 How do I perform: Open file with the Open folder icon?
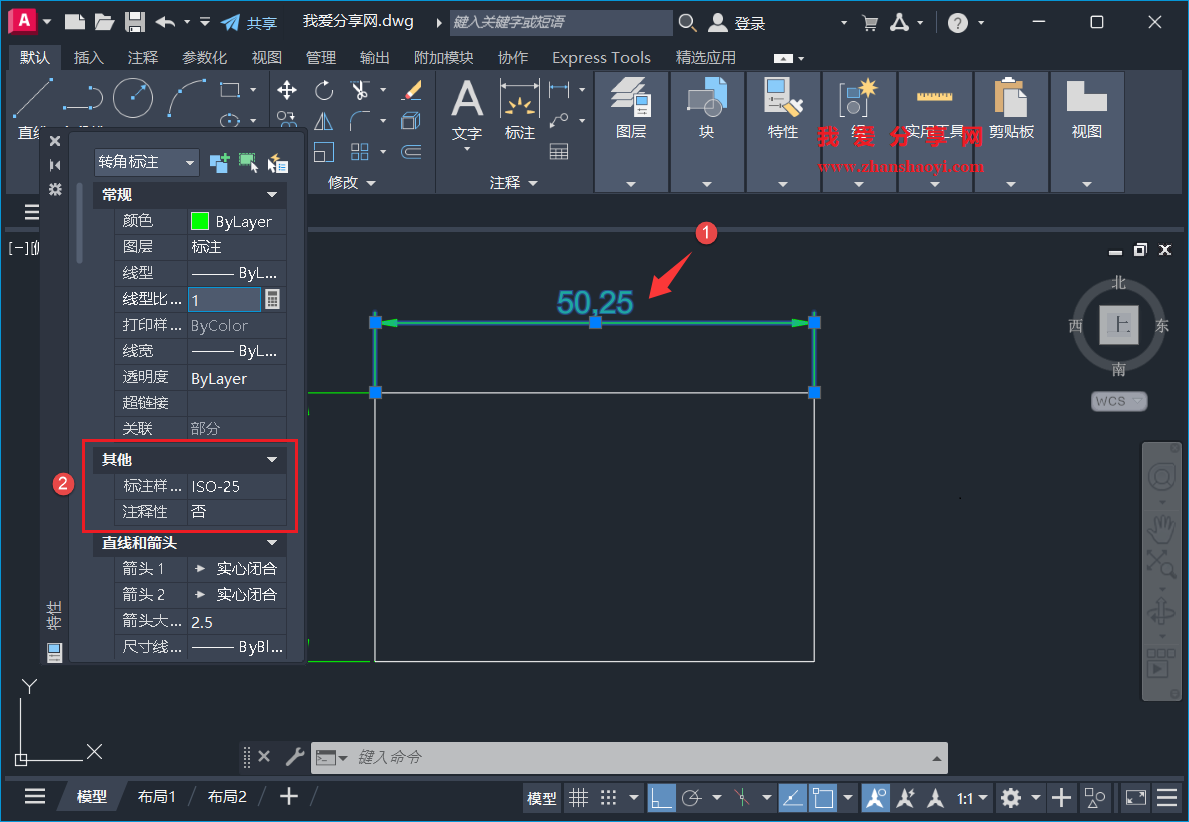(104, 22)
